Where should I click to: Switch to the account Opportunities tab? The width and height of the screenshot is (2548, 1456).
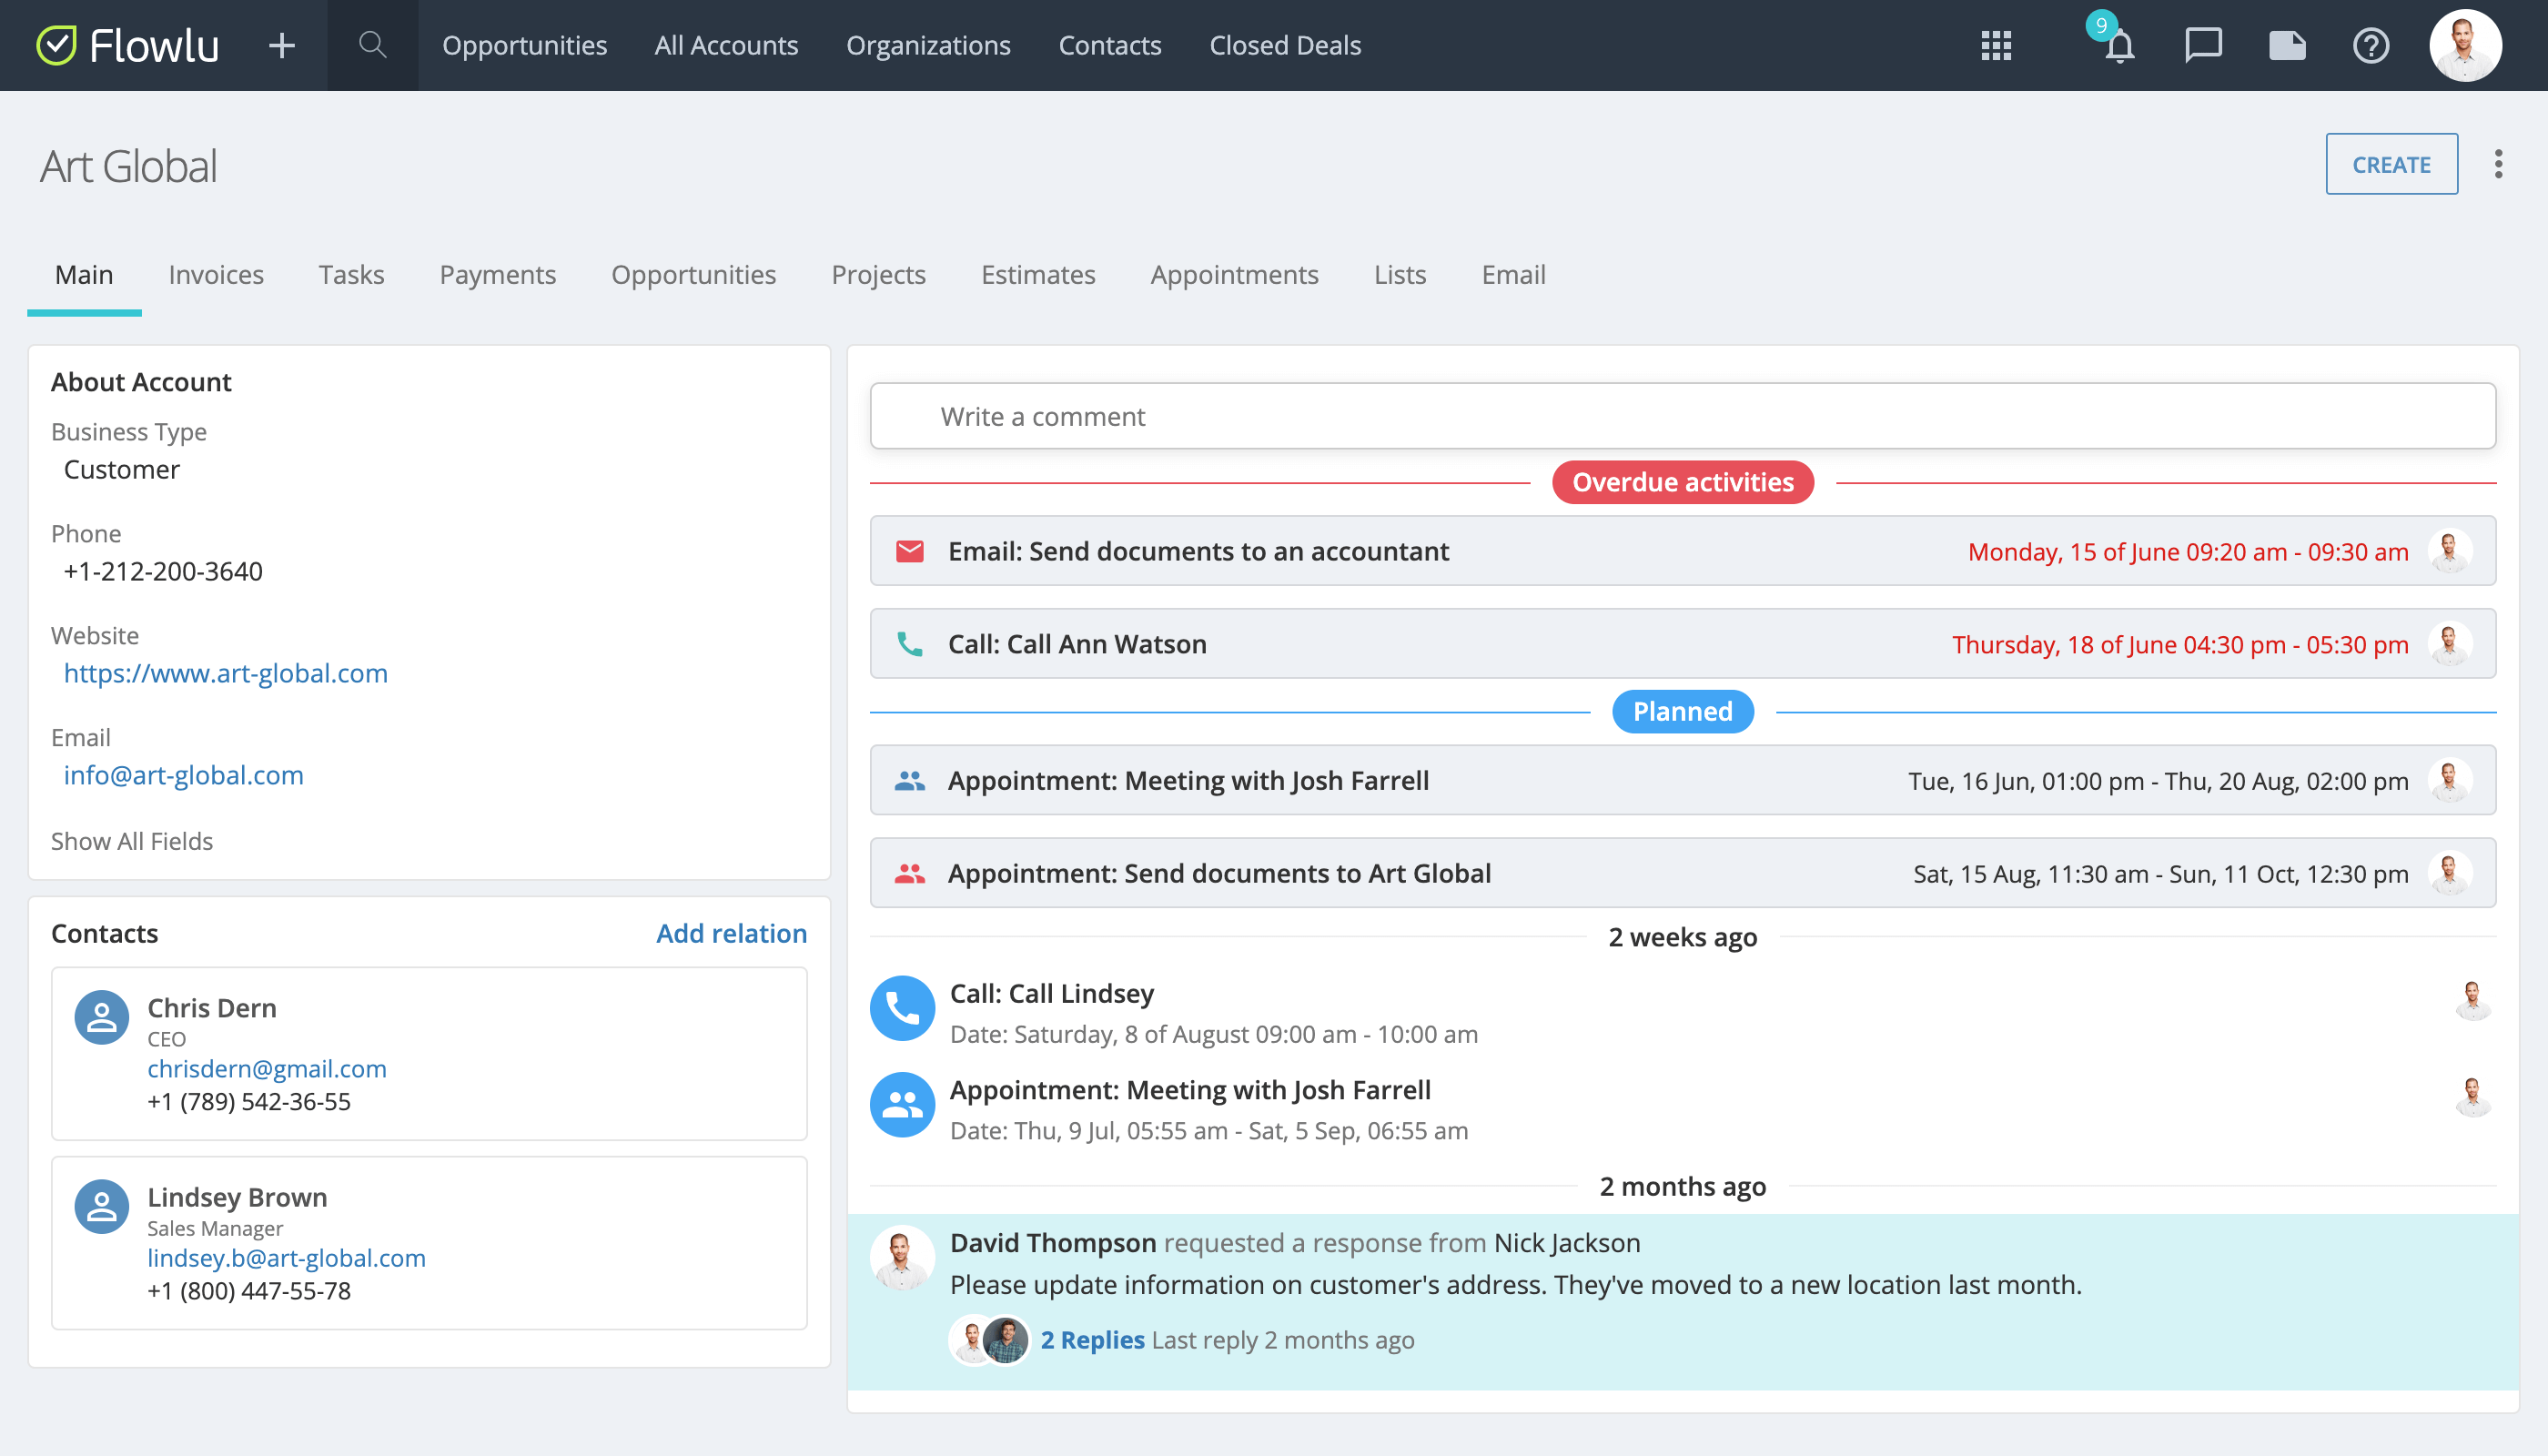click(x=693, y=274)
